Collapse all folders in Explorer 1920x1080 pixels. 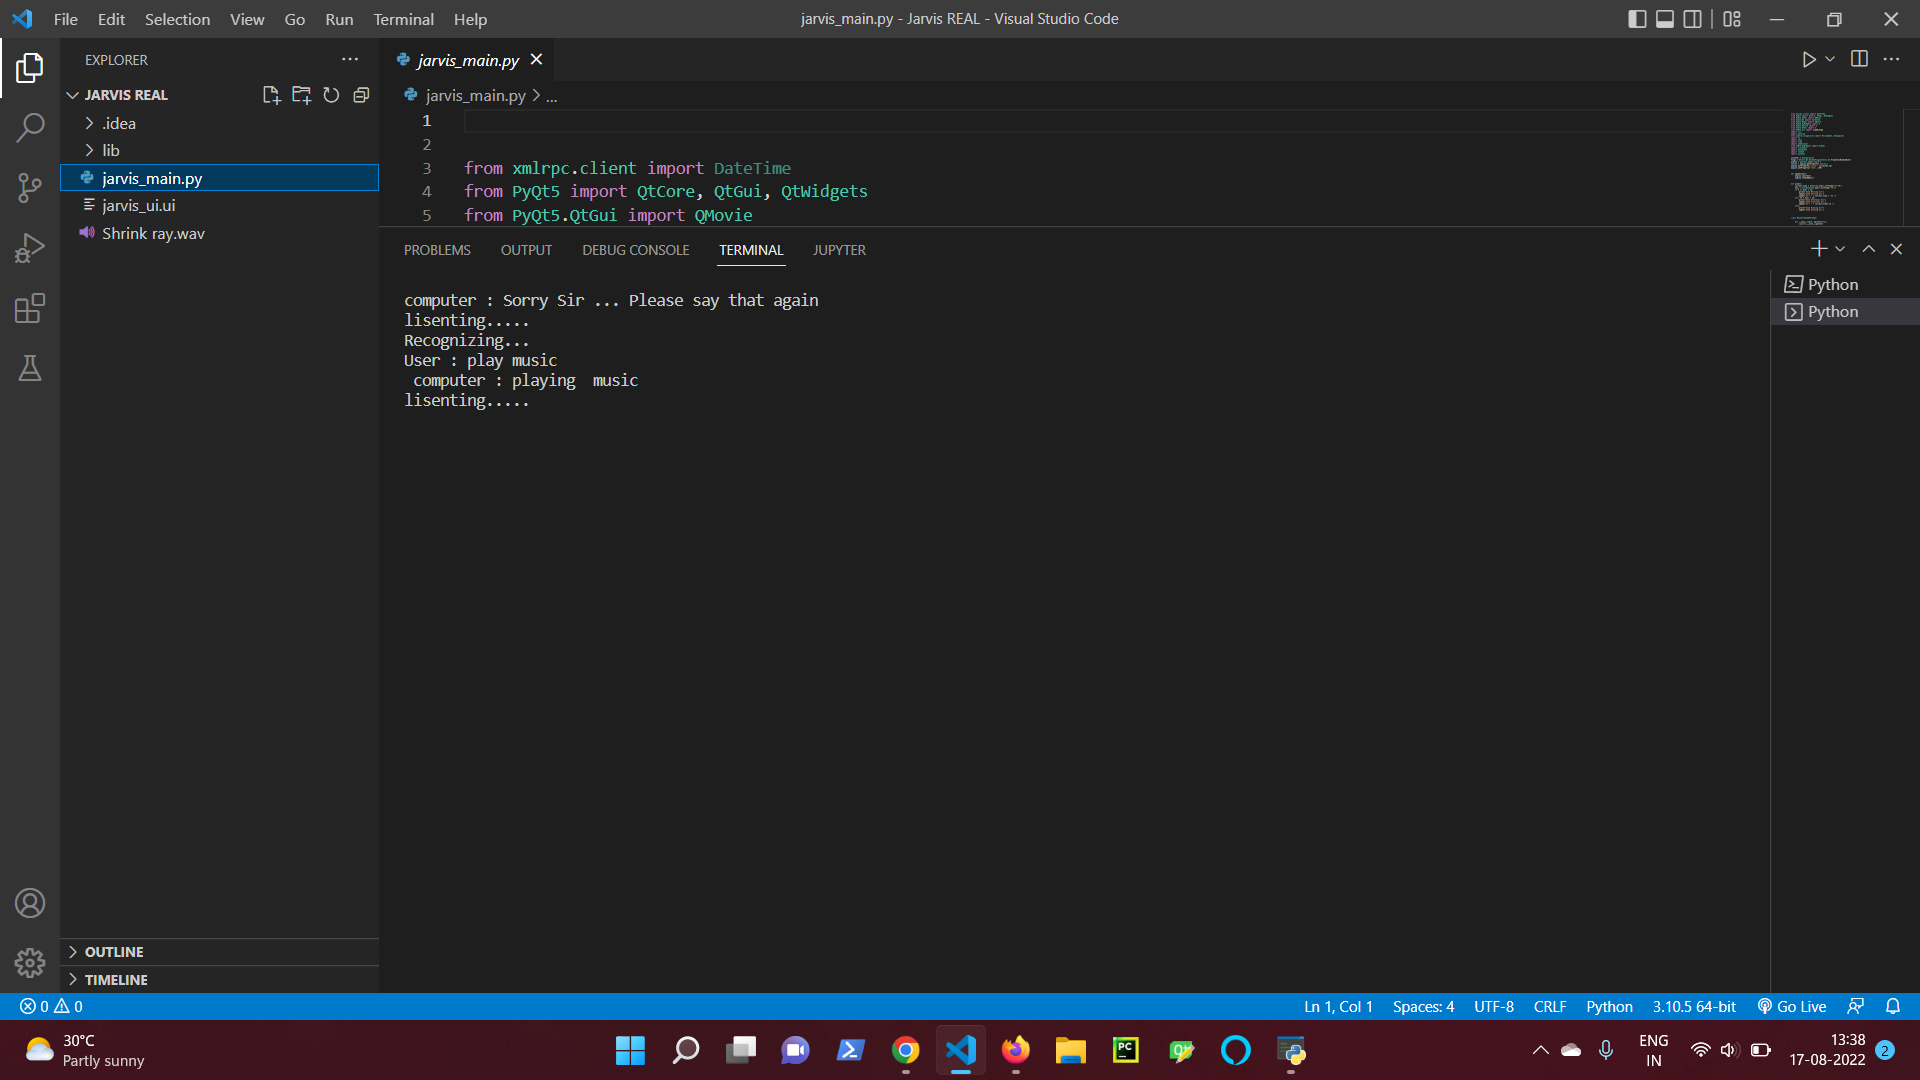pyautogui.click(x=361, y=95)
